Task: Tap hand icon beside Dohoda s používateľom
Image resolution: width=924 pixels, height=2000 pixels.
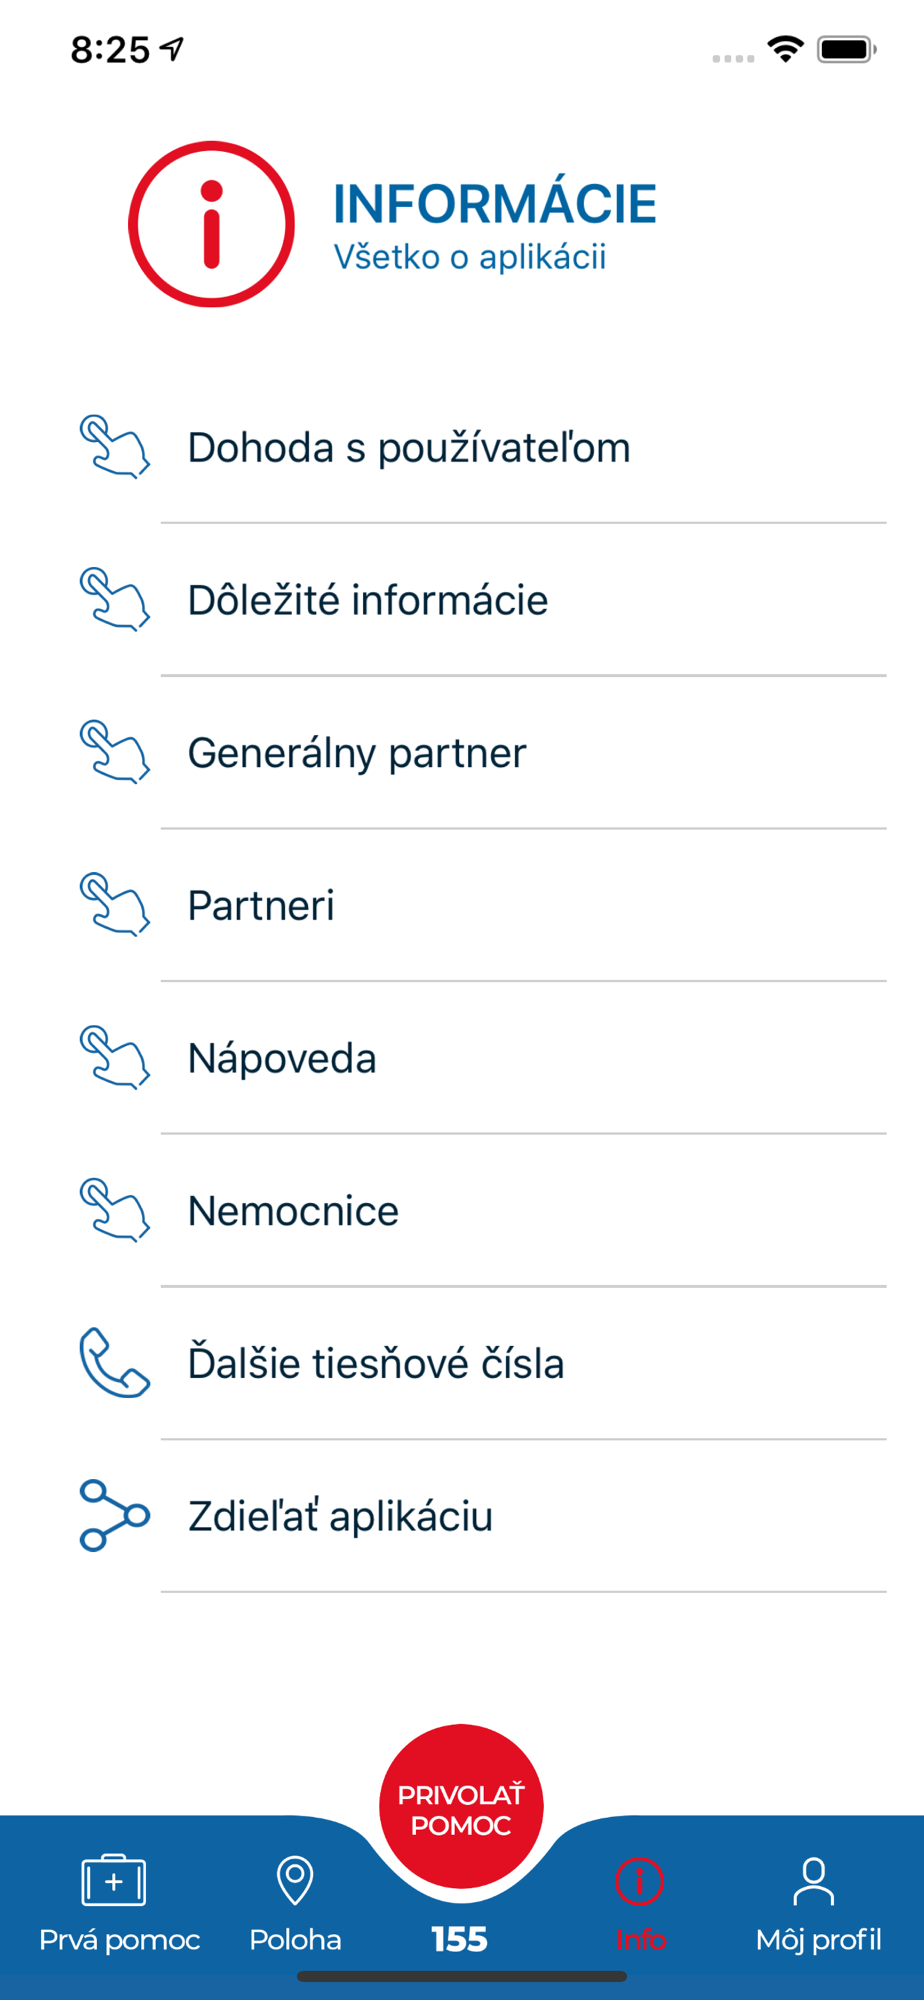Action: click(114, 446)
